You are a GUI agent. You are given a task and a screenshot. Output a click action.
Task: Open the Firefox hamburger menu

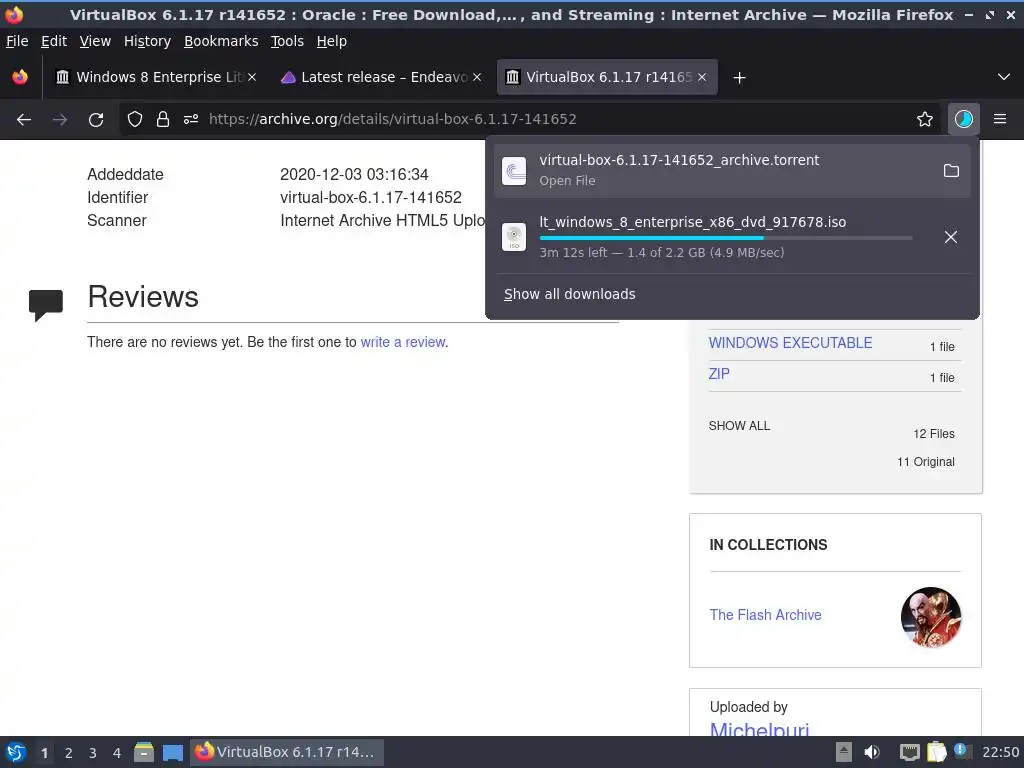click(x=1000, y=120)
